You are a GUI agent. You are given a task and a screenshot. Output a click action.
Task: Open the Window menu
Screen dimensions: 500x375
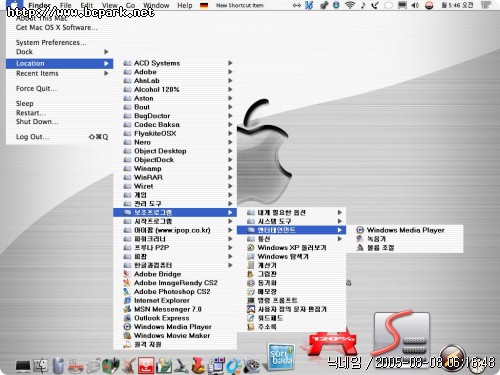click(156, 5)
